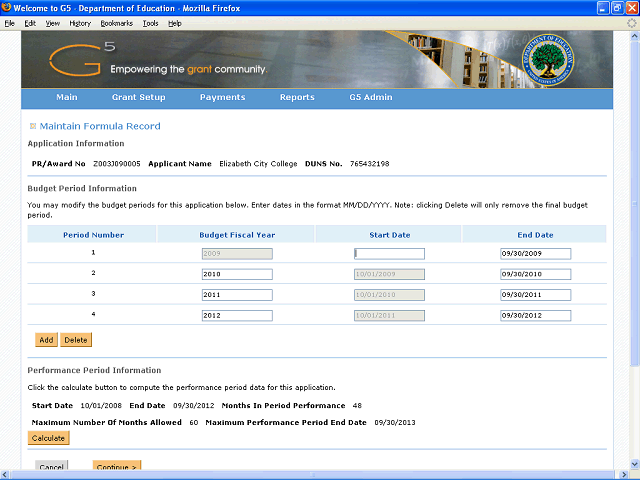640x480 pixels.
Task: Click the horizontal scrollbar right arrow
Action: (x=623, y=475)
